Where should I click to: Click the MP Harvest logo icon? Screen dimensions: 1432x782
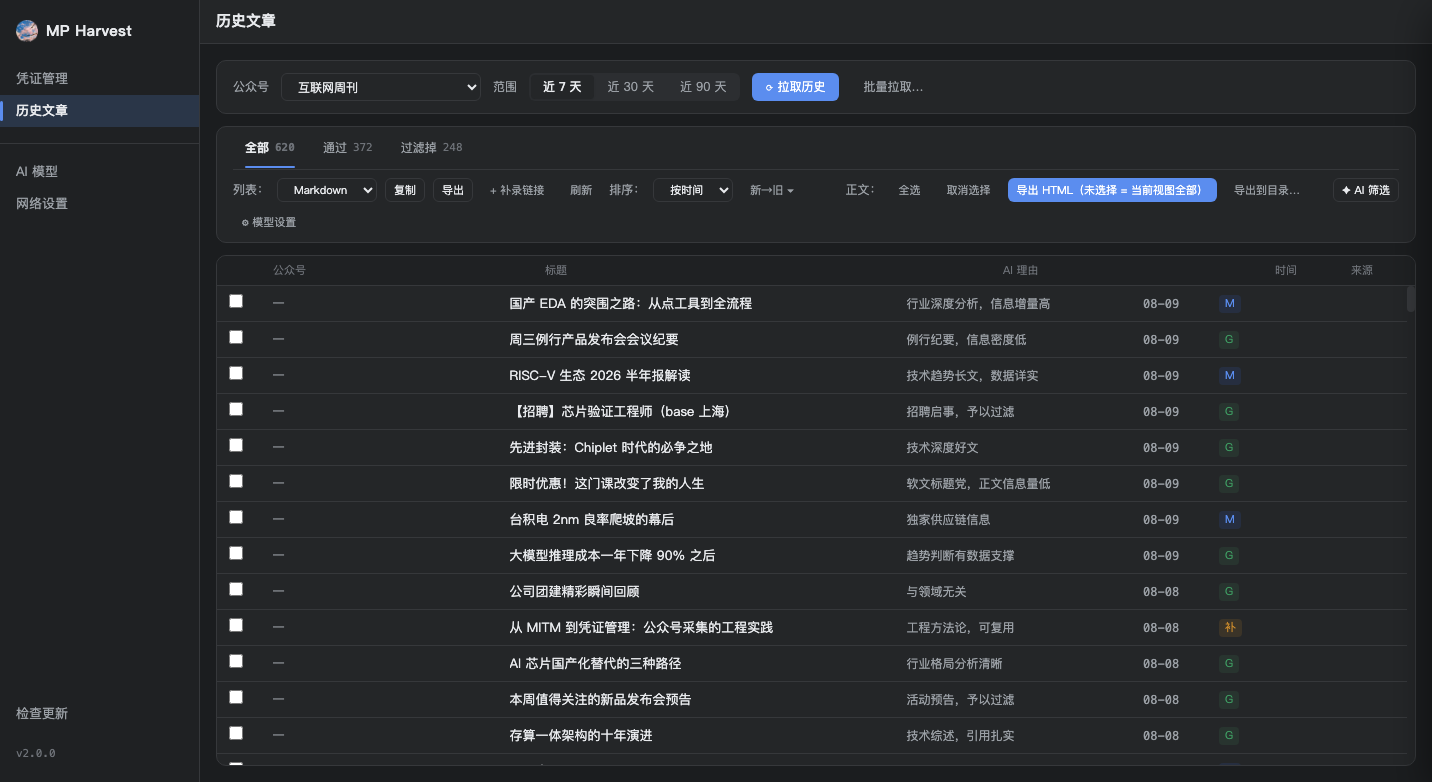pos(27,31)
